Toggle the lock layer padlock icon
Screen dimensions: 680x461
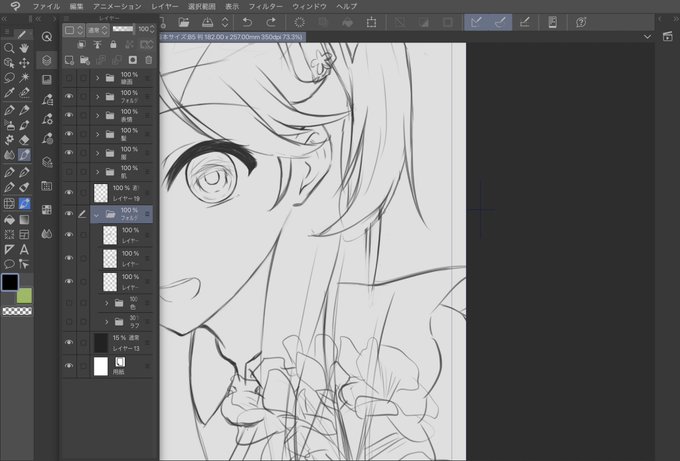point(113,44)
